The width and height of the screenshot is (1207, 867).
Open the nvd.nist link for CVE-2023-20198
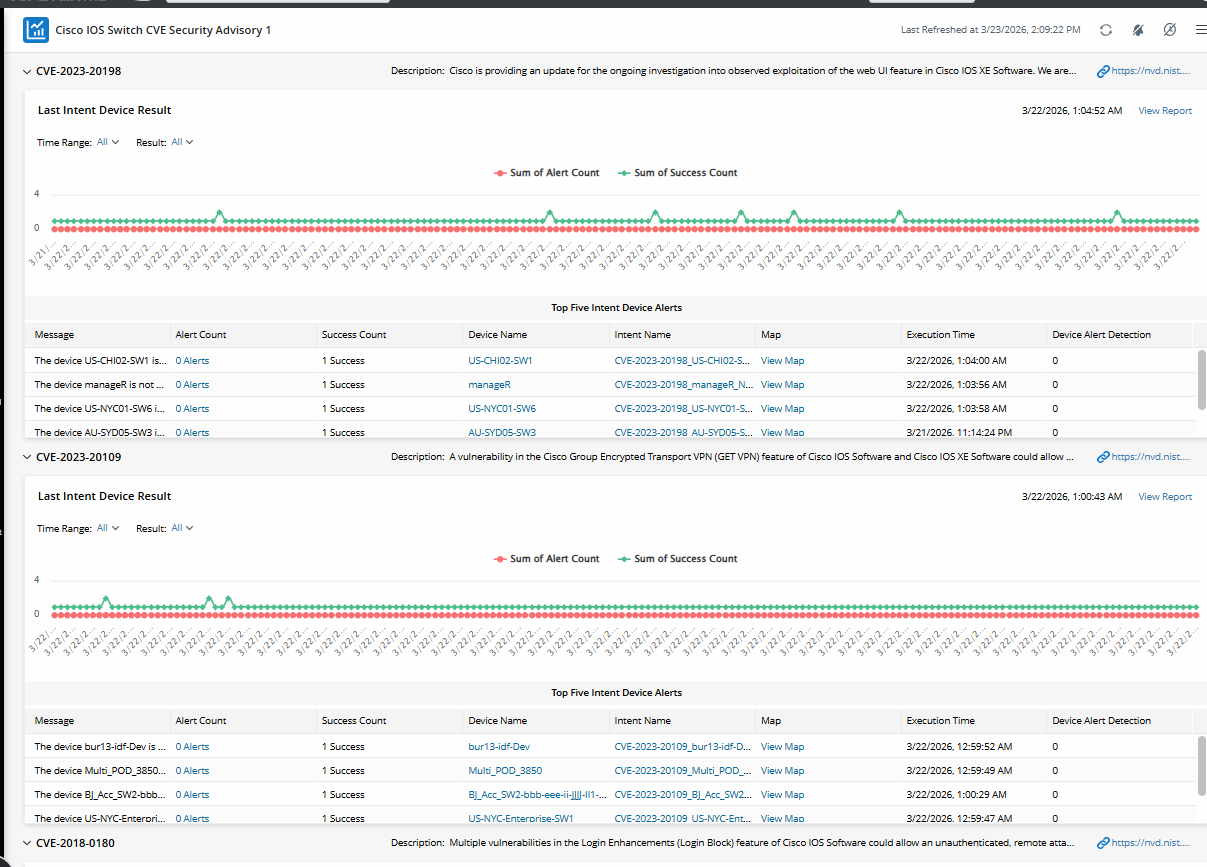pos(1151,71)
